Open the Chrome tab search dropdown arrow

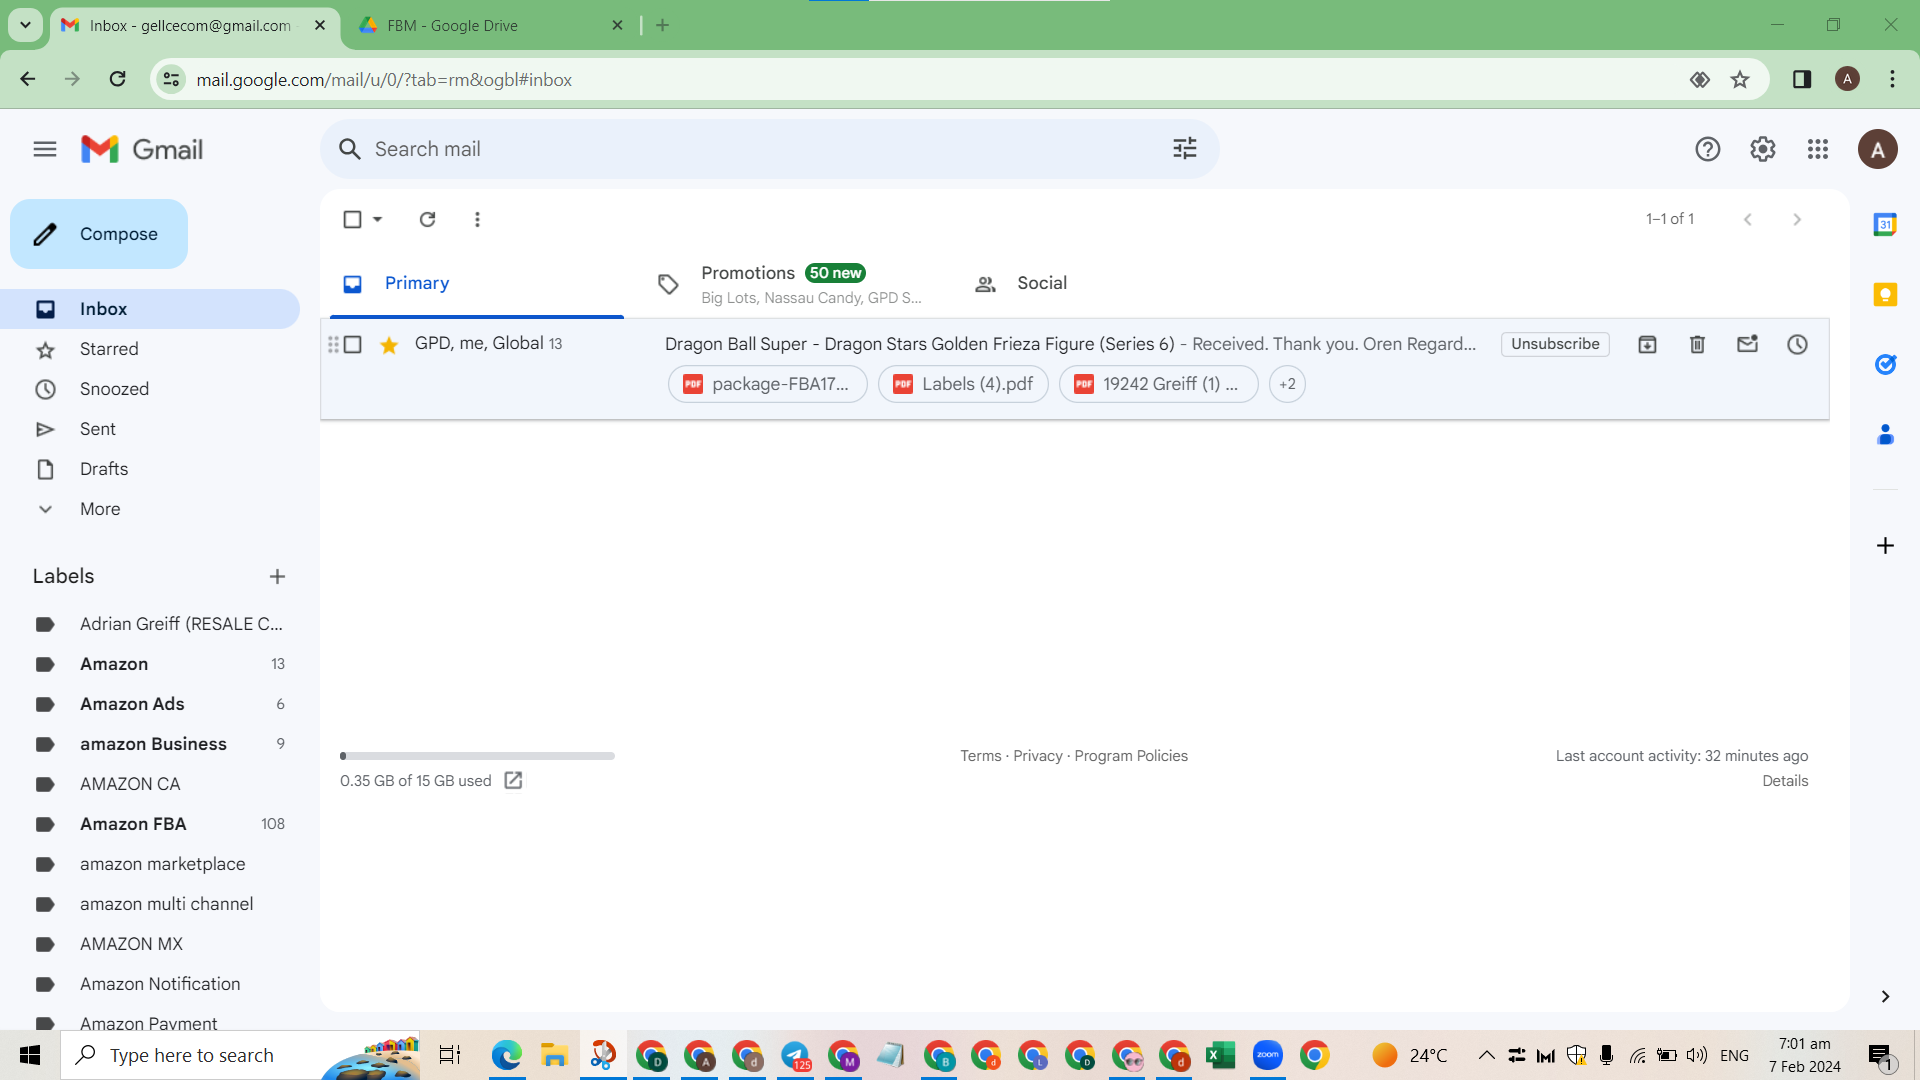25,25
